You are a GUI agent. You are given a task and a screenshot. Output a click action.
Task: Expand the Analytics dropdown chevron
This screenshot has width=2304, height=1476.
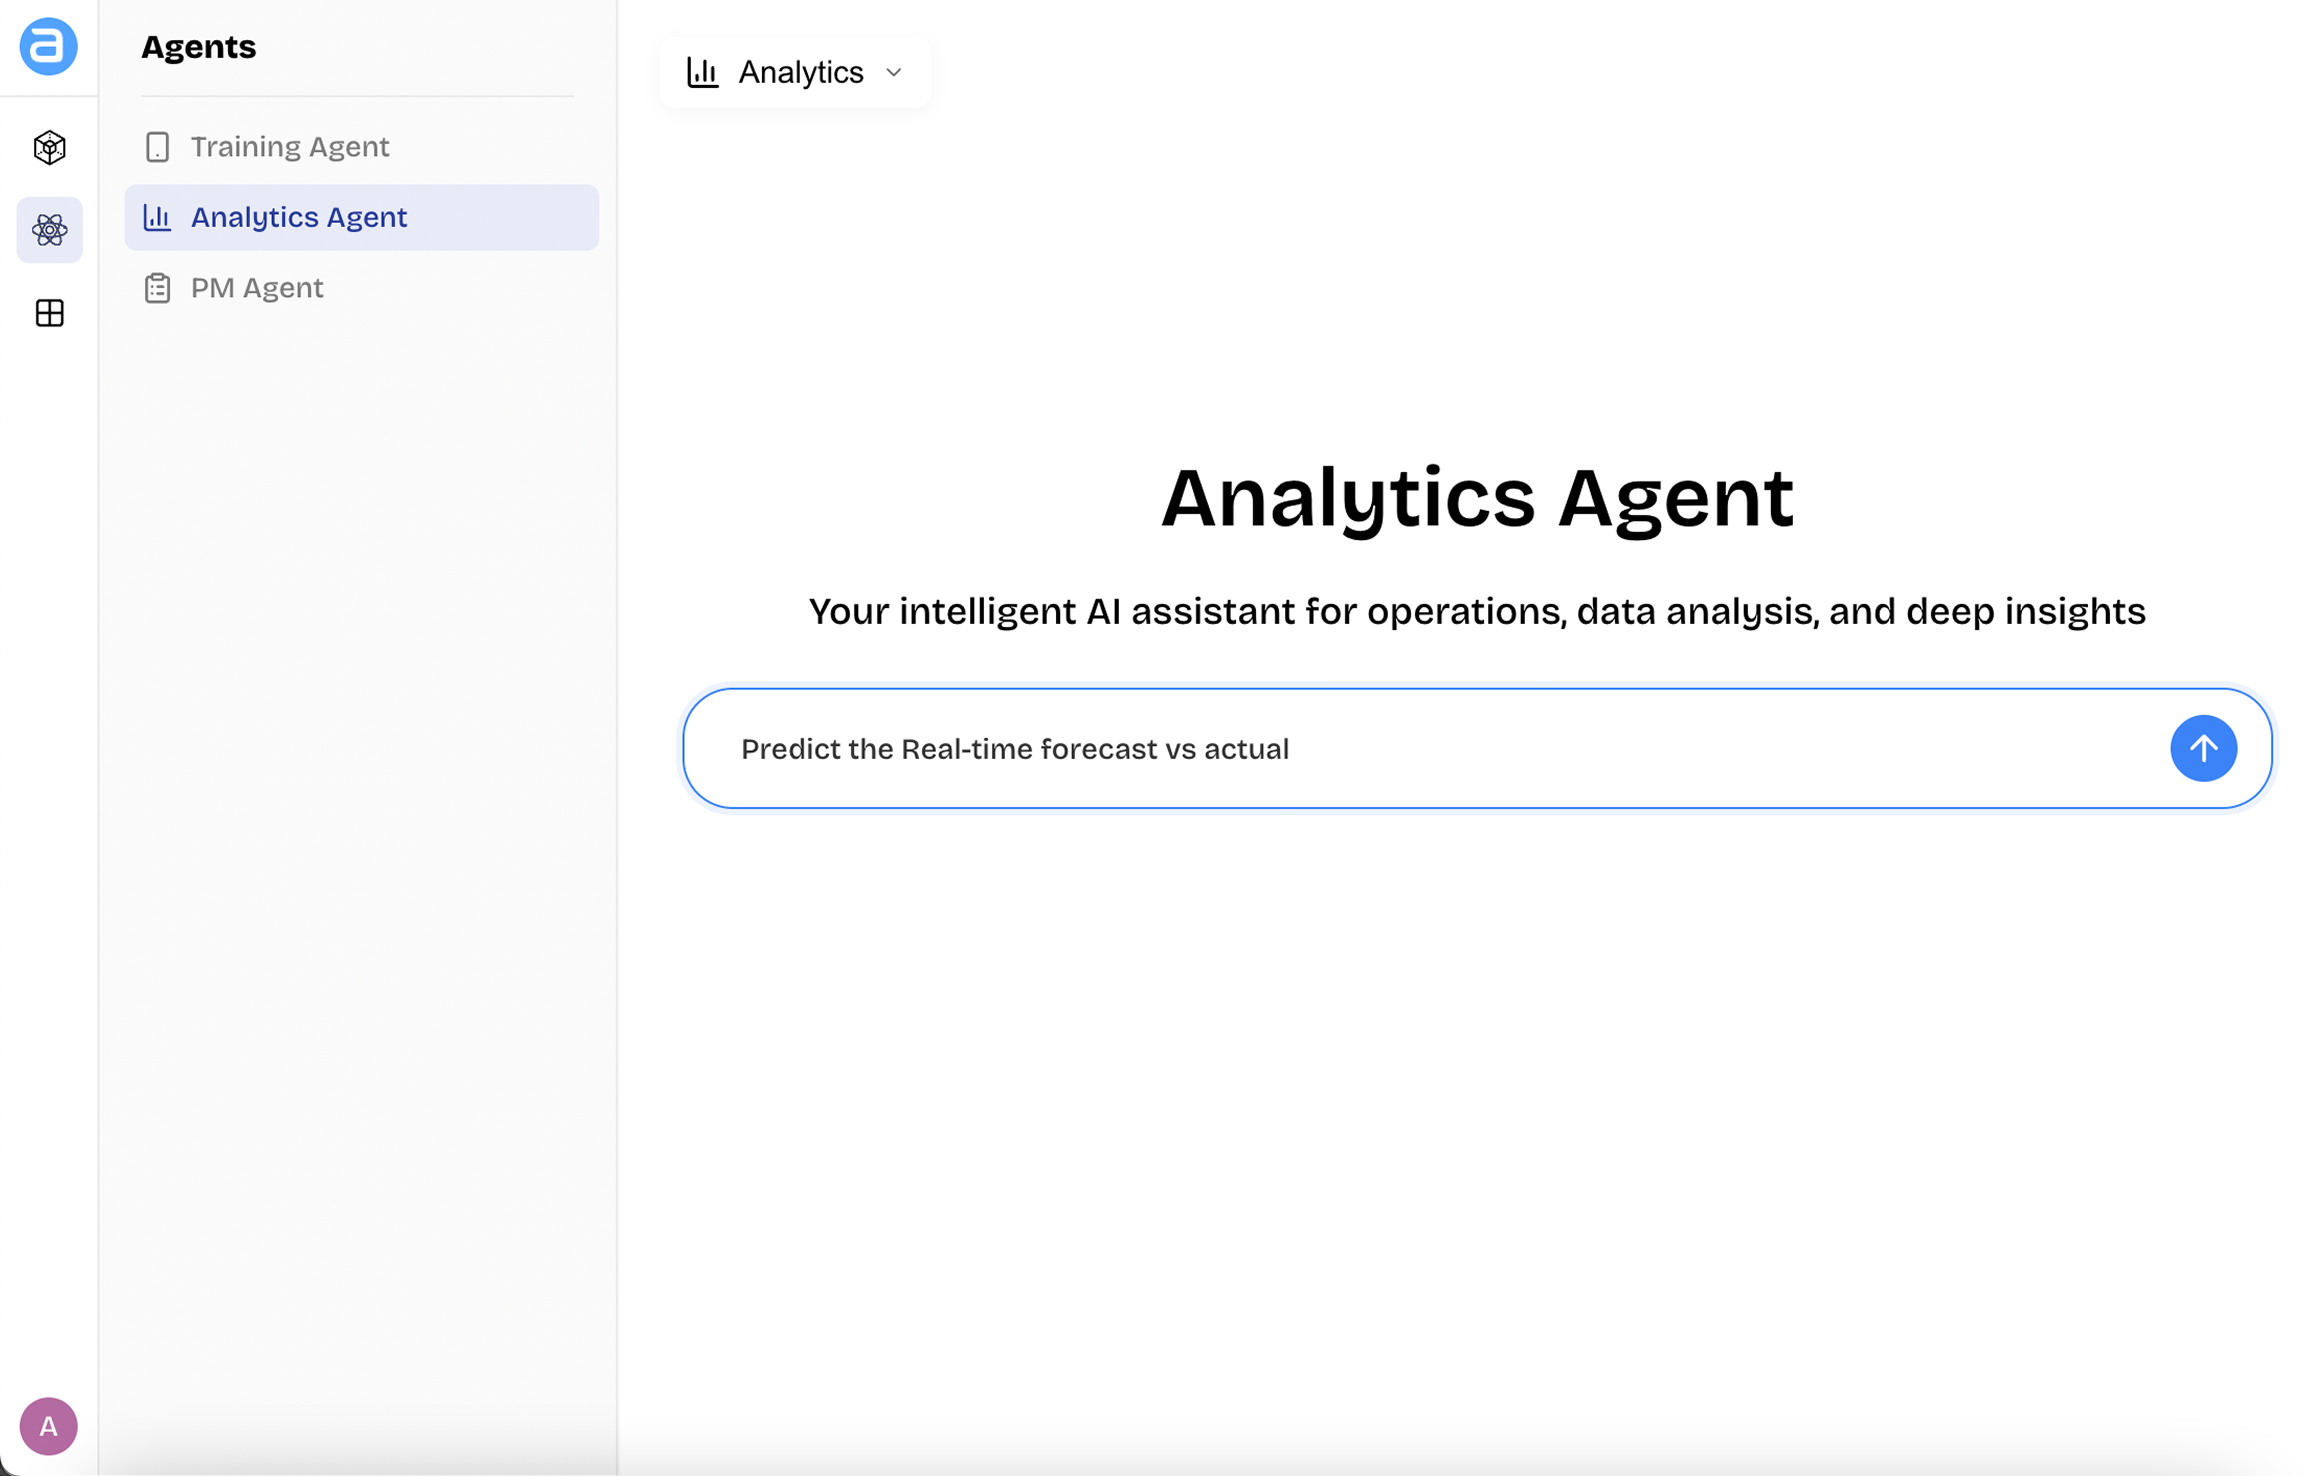(894, 72)
